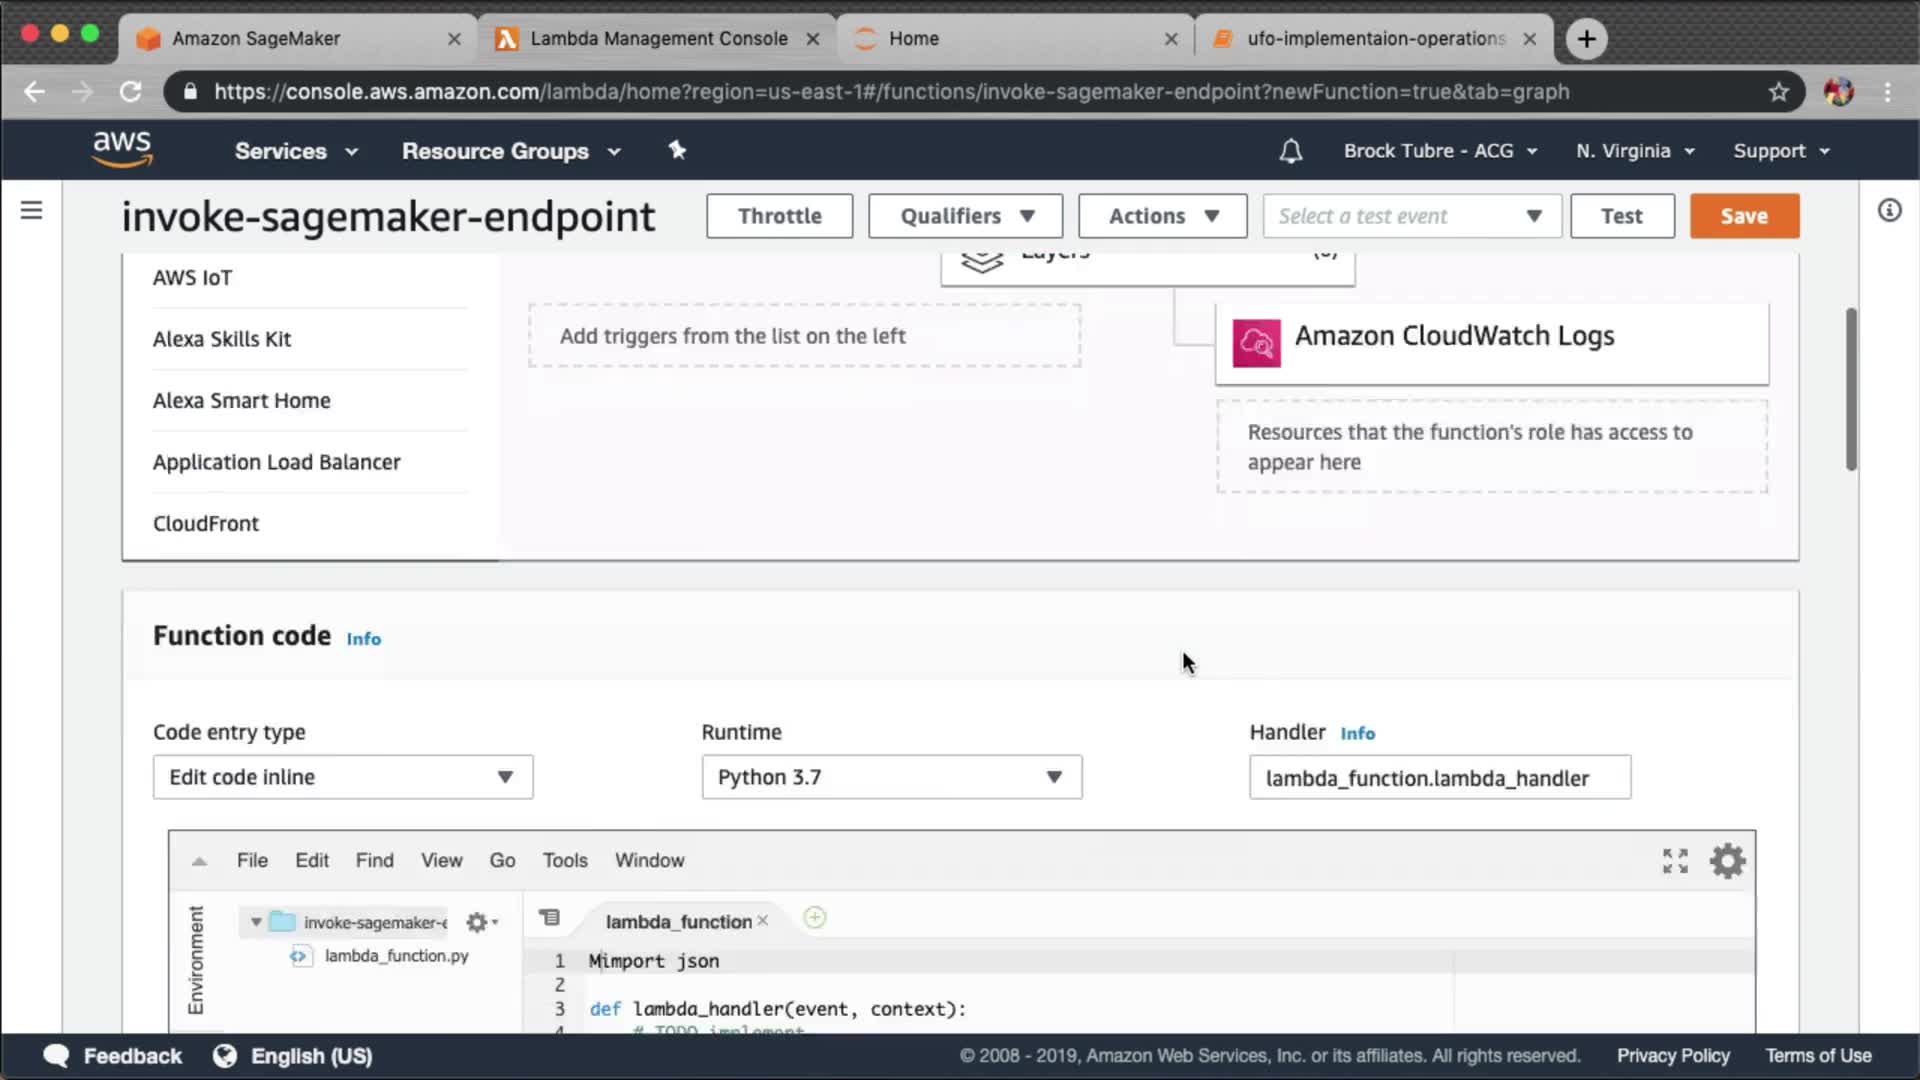Open the Code entry type dropdown
Image resolution: width=1920 pixels, height=1080 pixels.
(x=342, y=777)
